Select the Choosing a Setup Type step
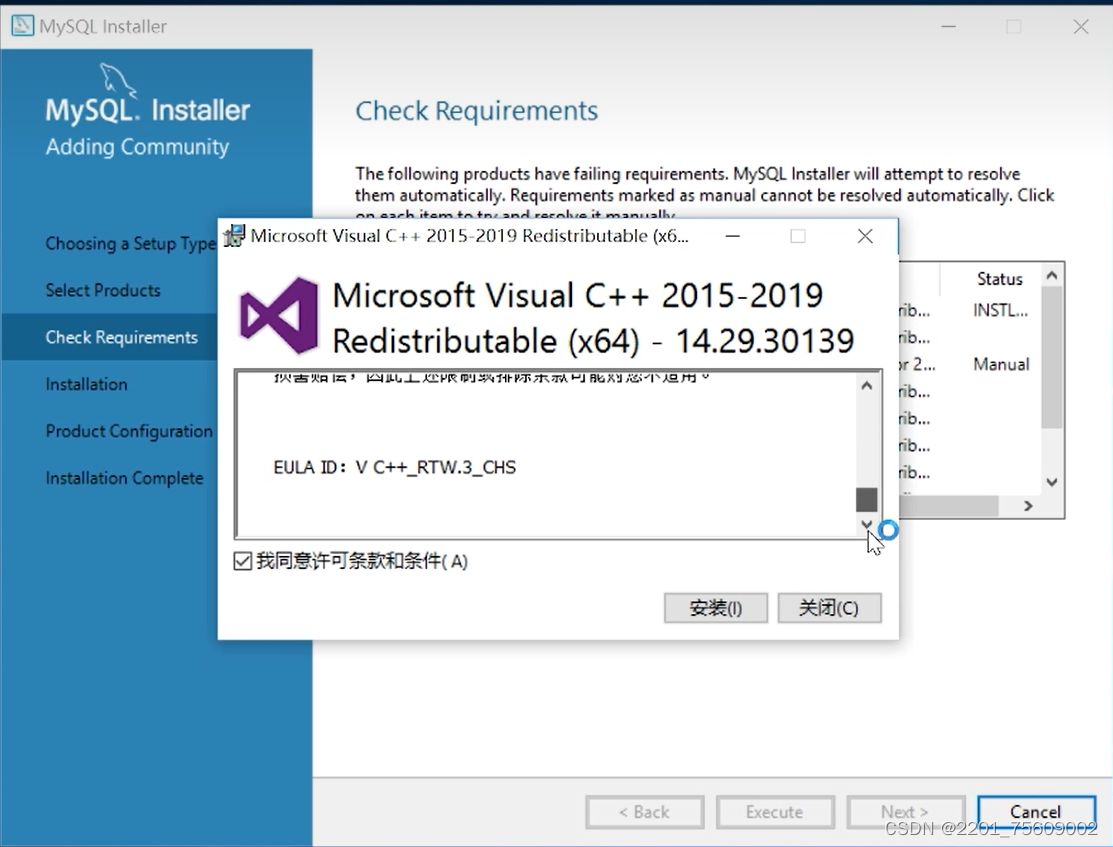This screenshot has height=847, width=1113. 130,244
